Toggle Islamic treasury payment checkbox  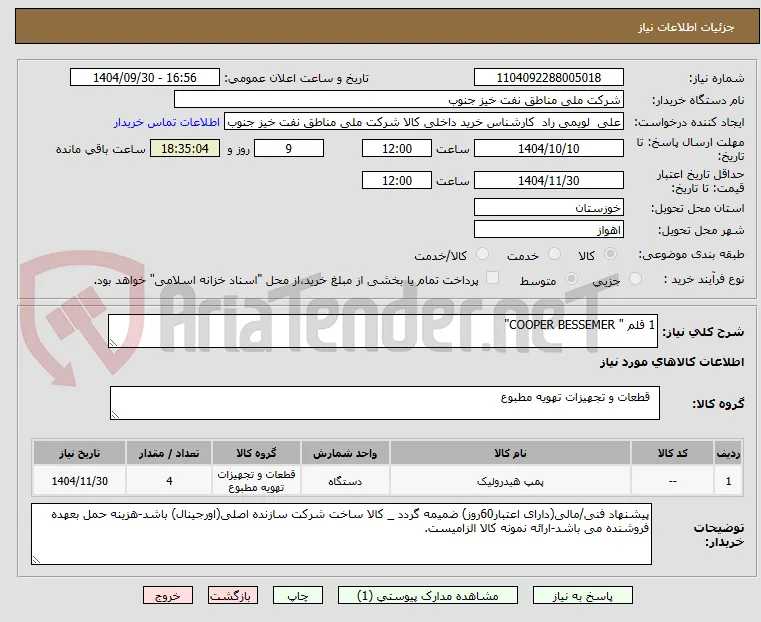click(492, 278)
